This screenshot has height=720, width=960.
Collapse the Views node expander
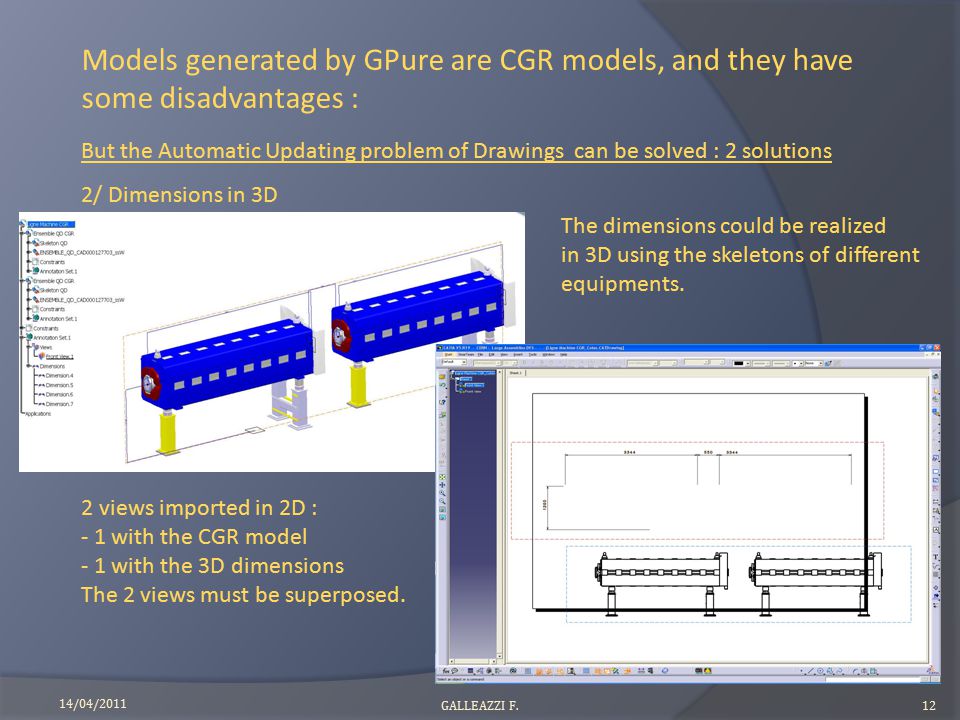28,347
